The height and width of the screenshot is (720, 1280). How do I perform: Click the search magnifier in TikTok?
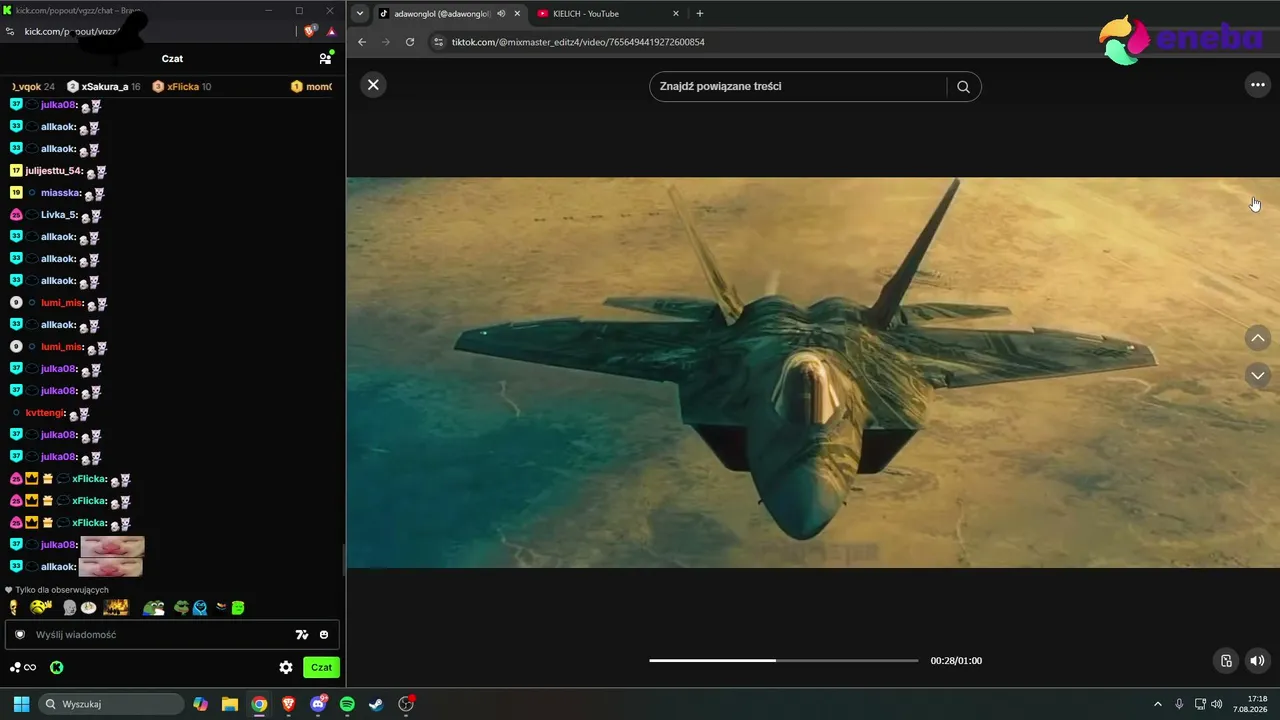coord(963,87)
